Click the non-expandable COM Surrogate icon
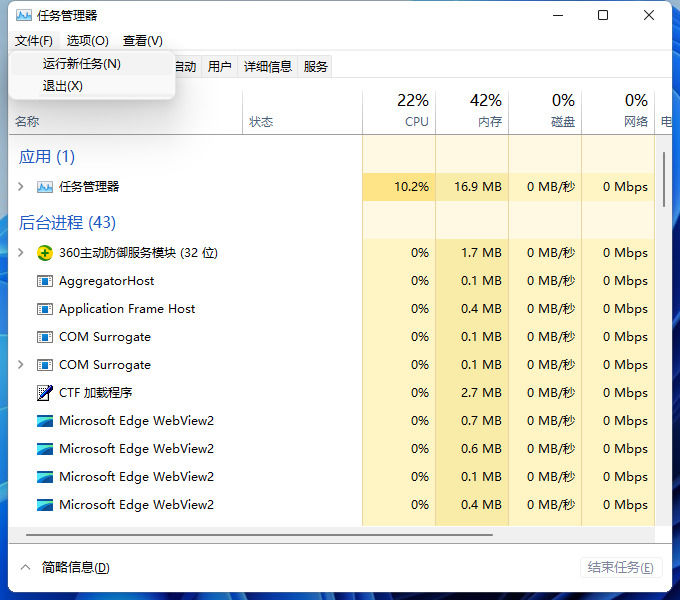Viewport: 680px width, 600px height. (45, 337)
